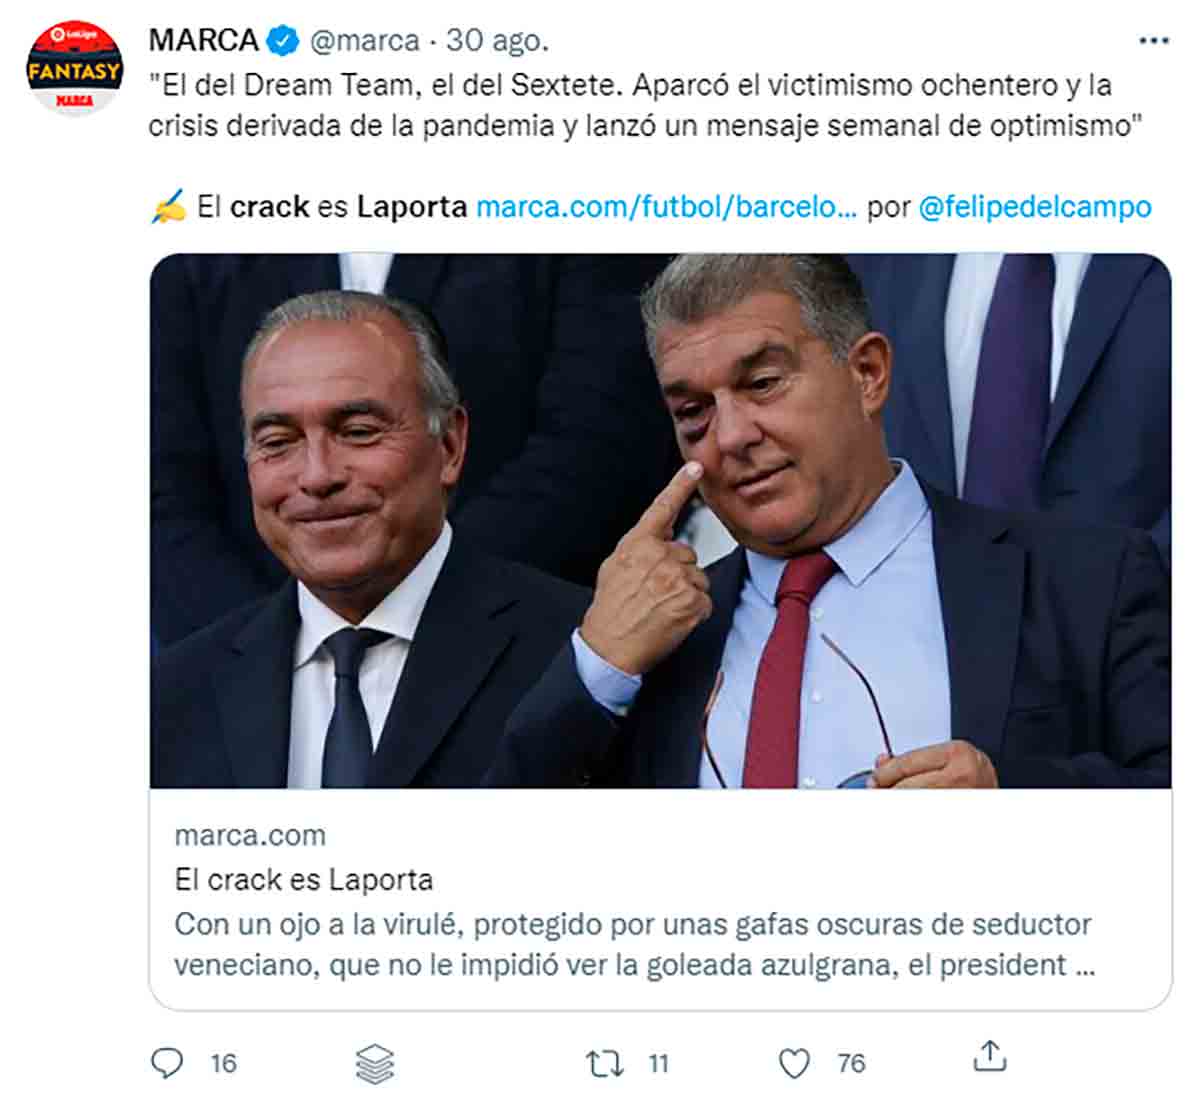This screenshot has height=1101, width=1200.
Task: Click marca.com domain in link card
Action: click(x=250, y=835)
